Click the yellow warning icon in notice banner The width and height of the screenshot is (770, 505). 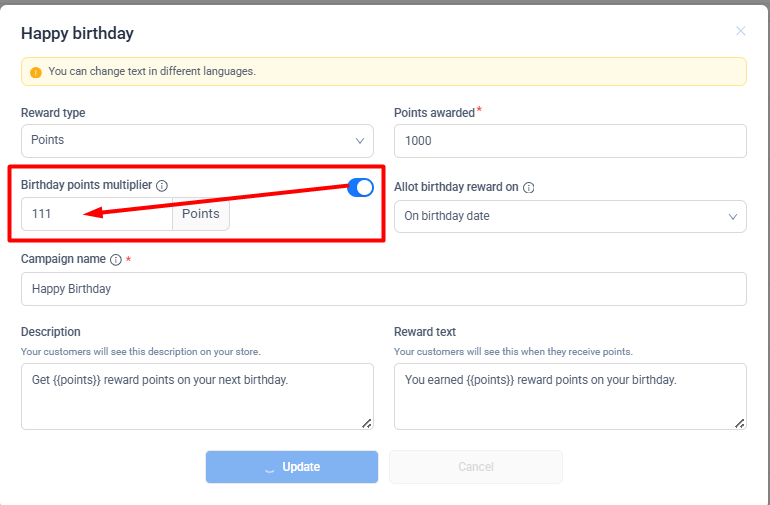point(36,72)
